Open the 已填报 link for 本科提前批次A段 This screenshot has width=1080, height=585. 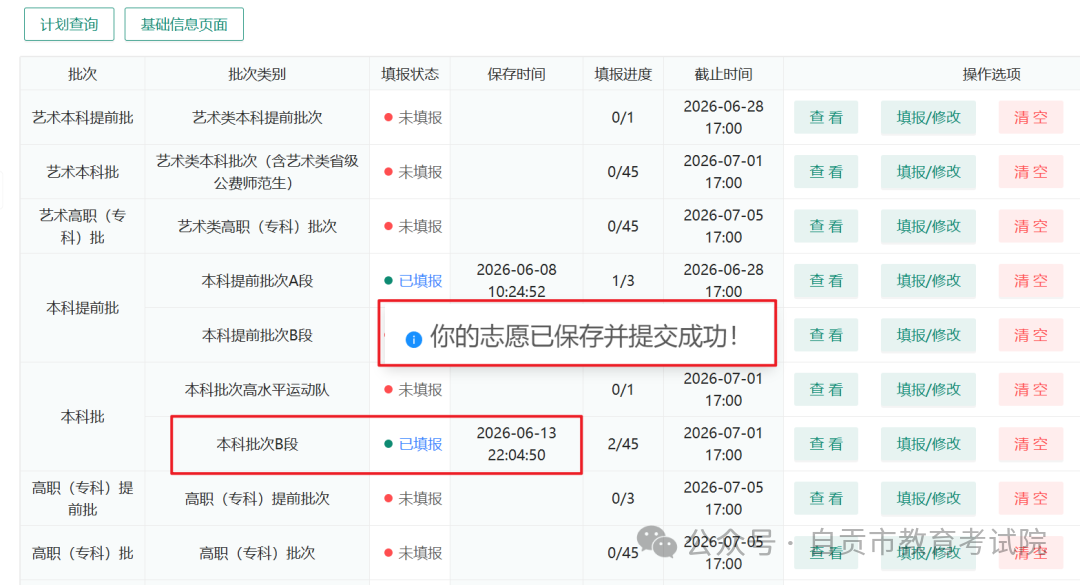420,280
